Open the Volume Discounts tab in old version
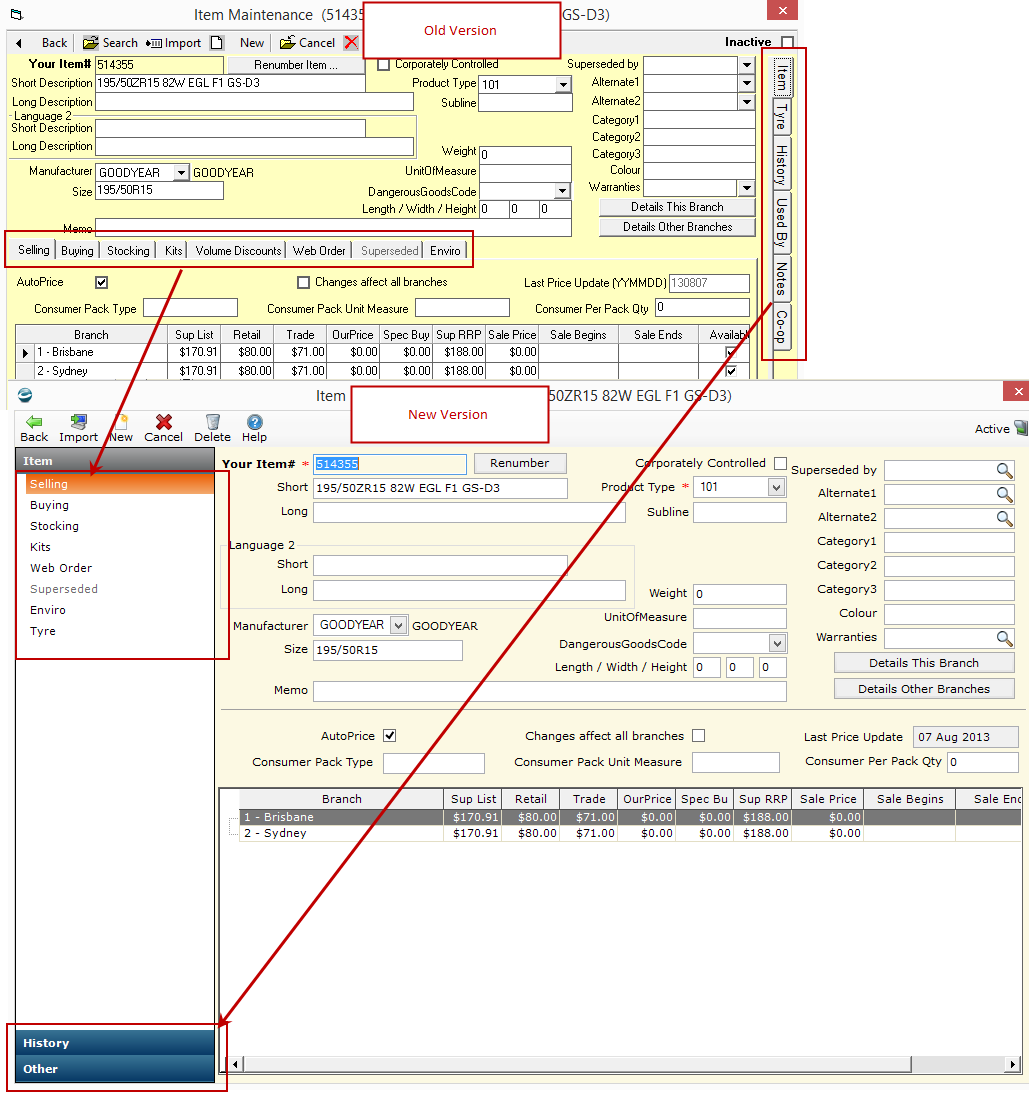 pyautogui.click(x=239, y=250)
